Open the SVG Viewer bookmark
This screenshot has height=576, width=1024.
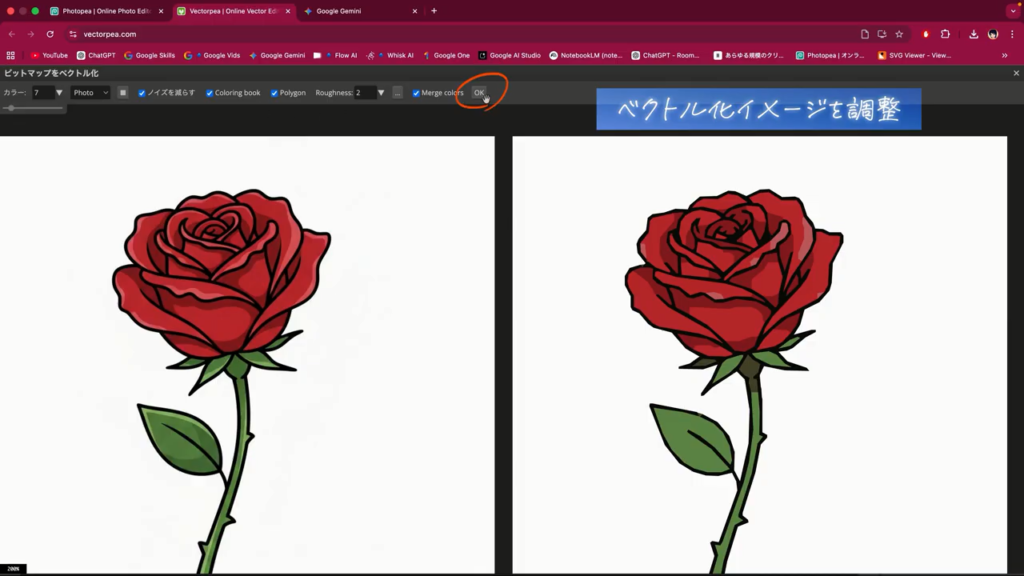(x=914, y=56)
